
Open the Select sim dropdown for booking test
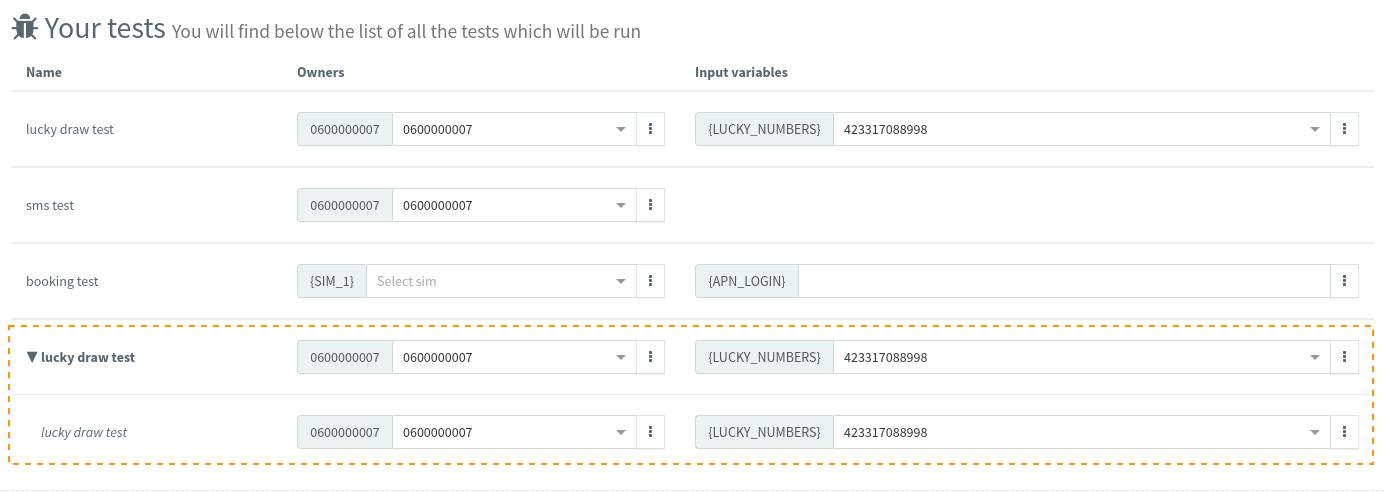(500, 281)
